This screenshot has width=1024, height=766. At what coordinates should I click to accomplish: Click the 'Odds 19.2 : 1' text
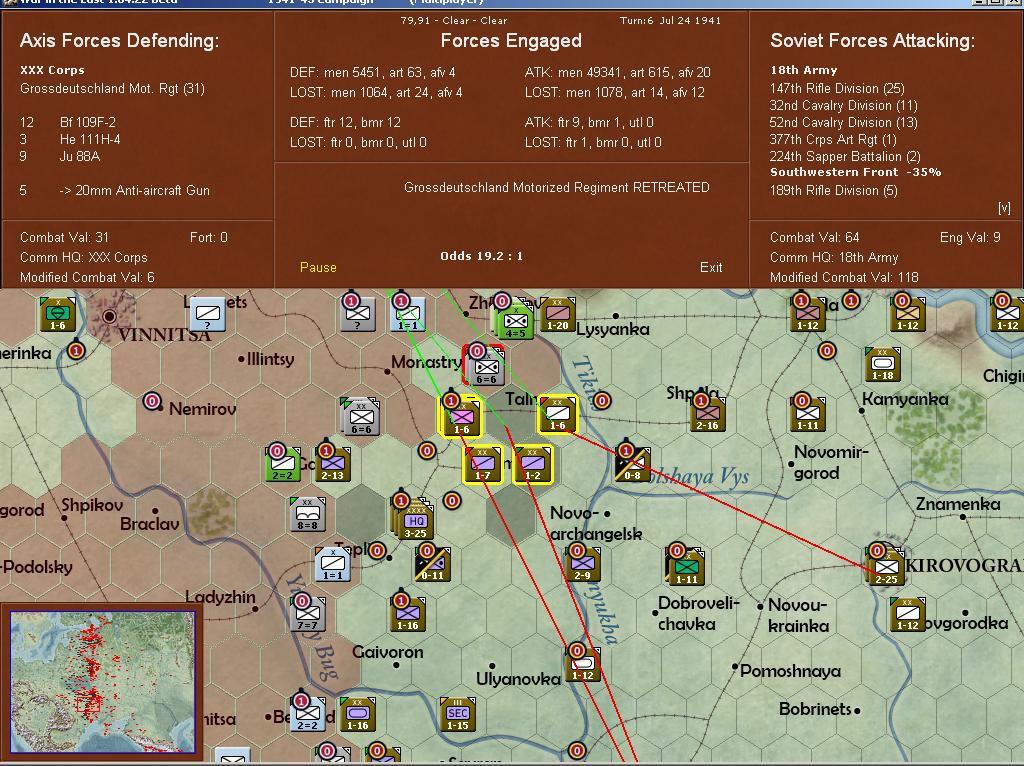481,256
